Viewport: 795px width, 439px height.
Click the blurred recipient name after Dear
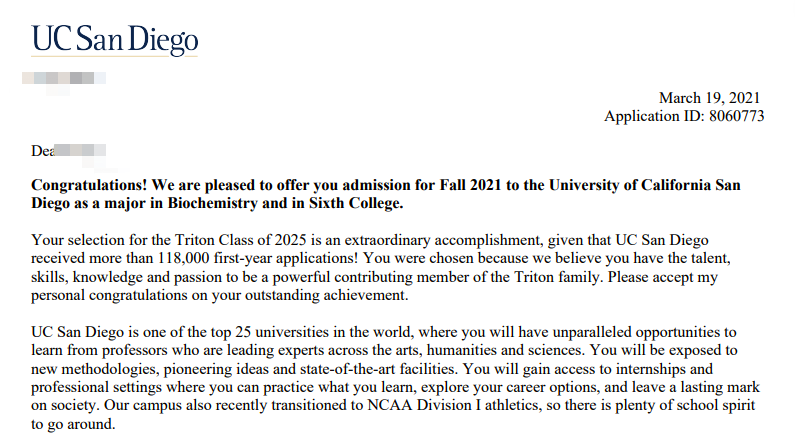[80, 151]
